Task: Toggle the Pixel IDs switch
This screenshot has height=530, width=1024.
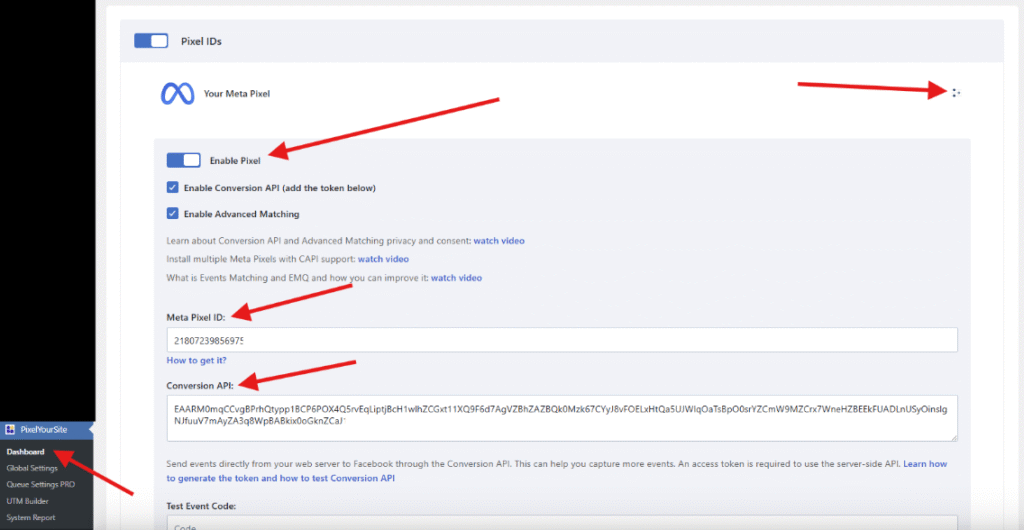Action: tap(151, 41)
